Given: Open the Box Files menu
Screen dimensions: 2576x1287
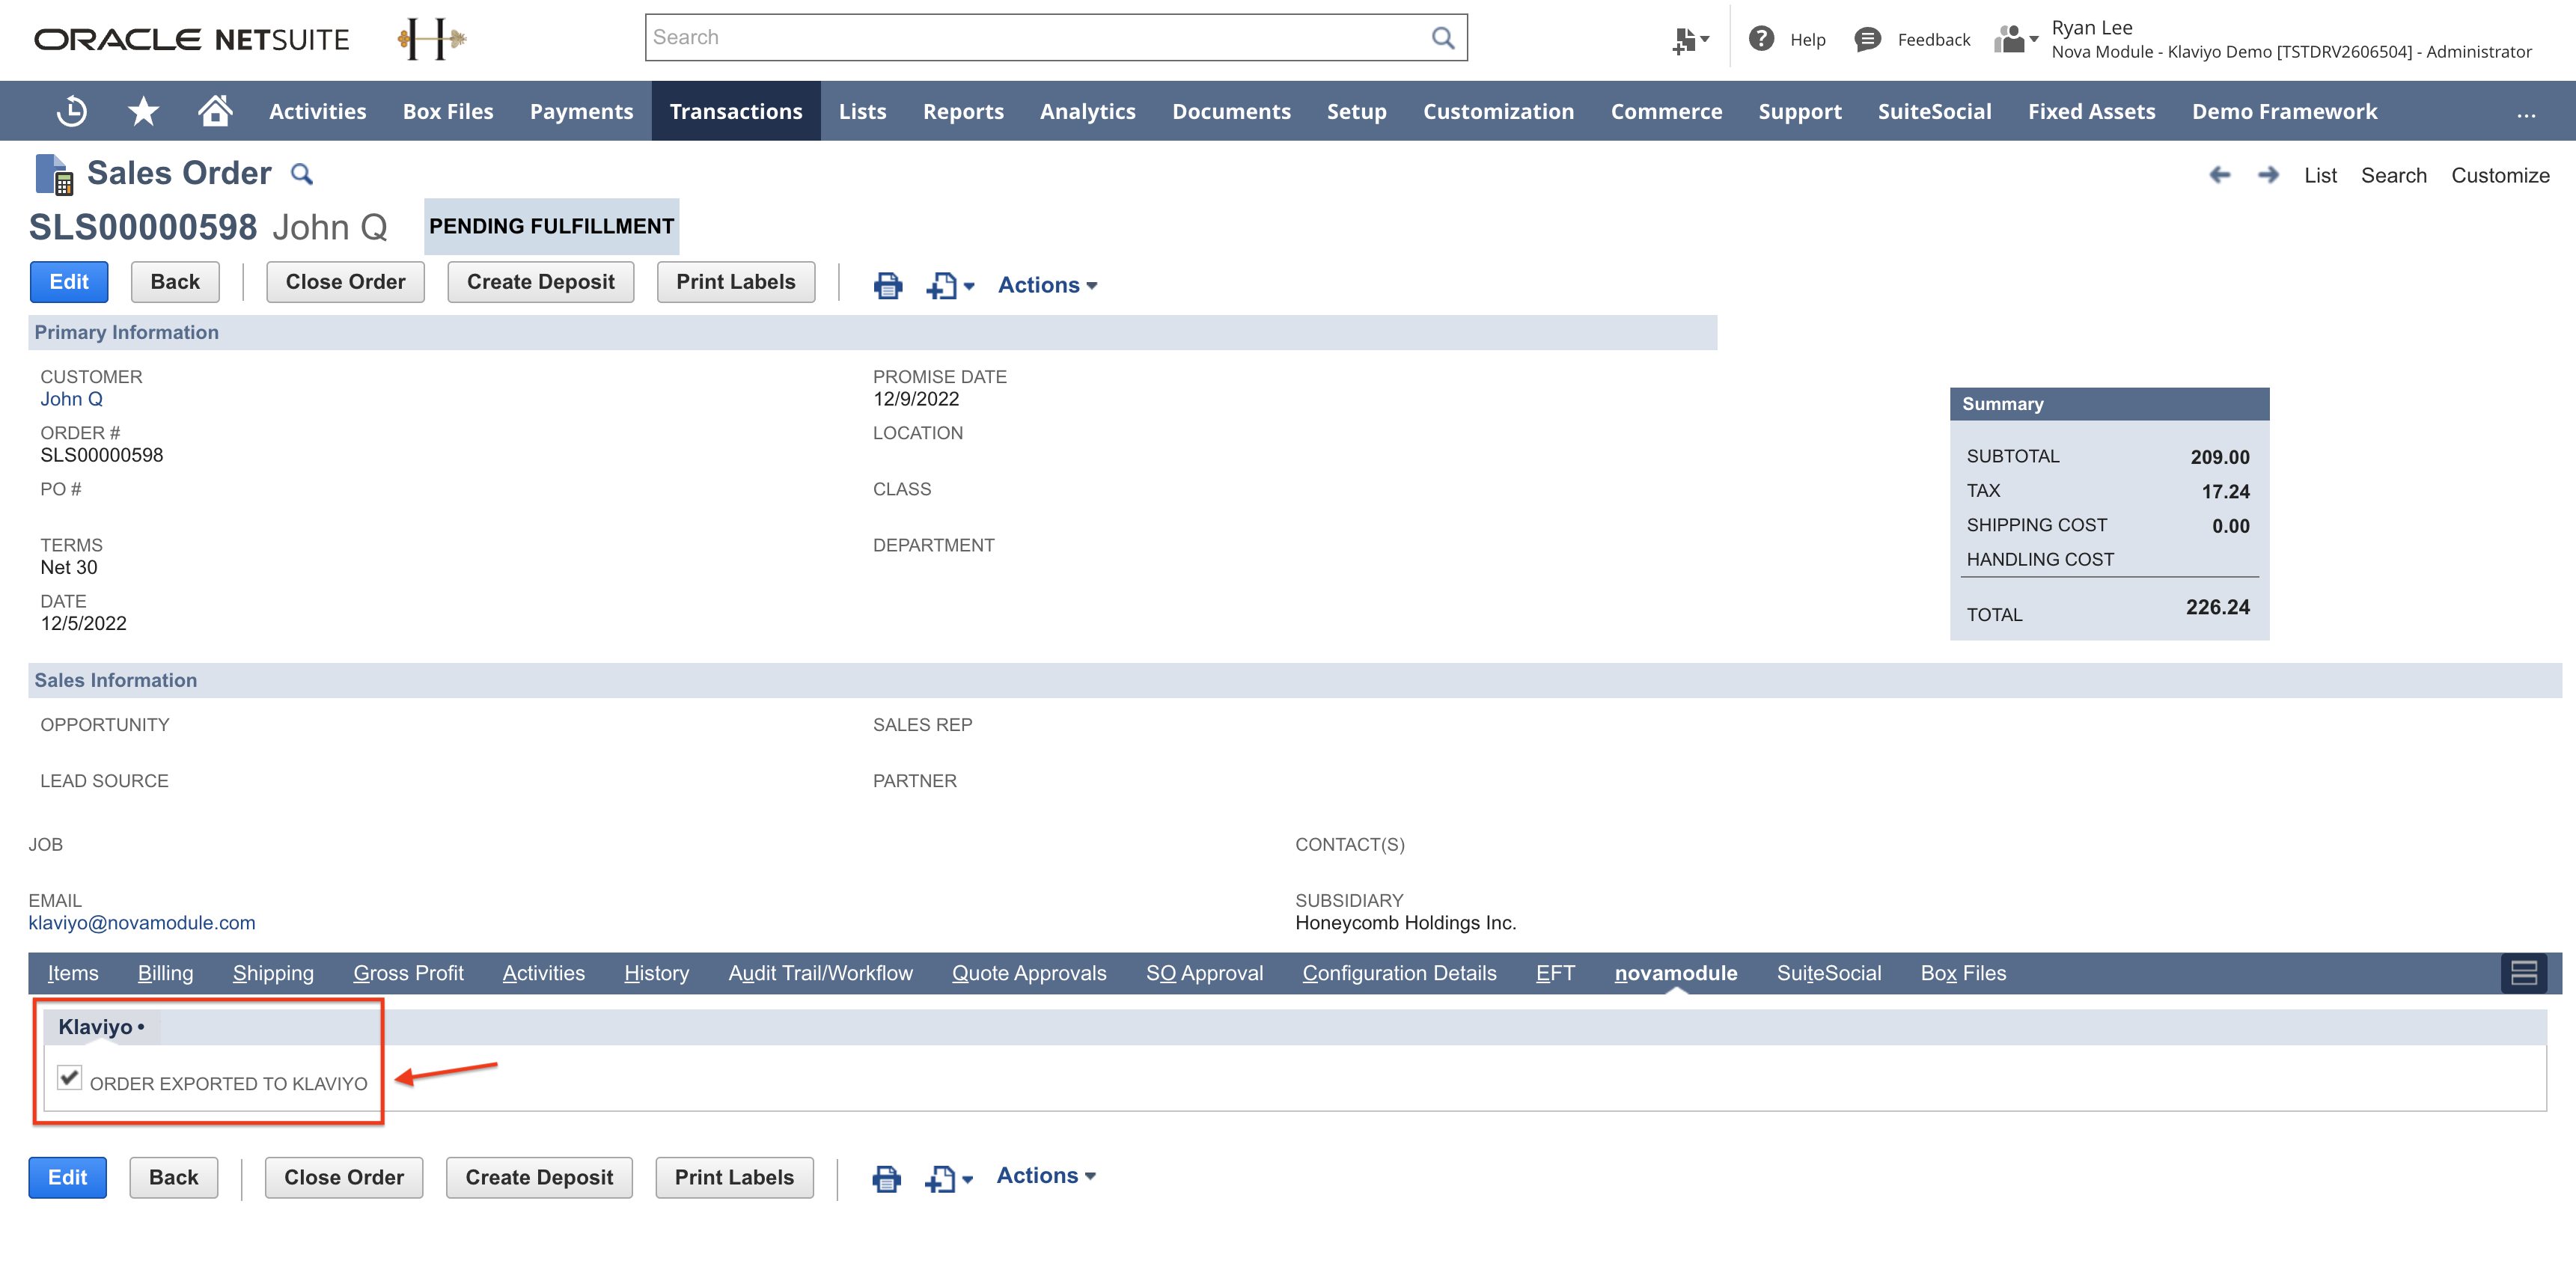Looking at the screenshot, I should [448, 111].
